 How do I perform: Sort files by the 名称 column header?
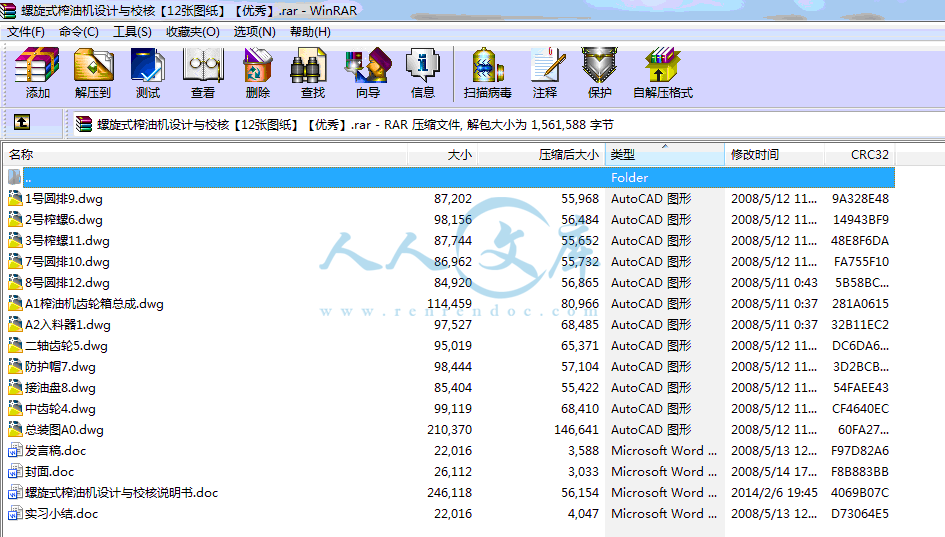pyautogui.click(x=206, y=155)
